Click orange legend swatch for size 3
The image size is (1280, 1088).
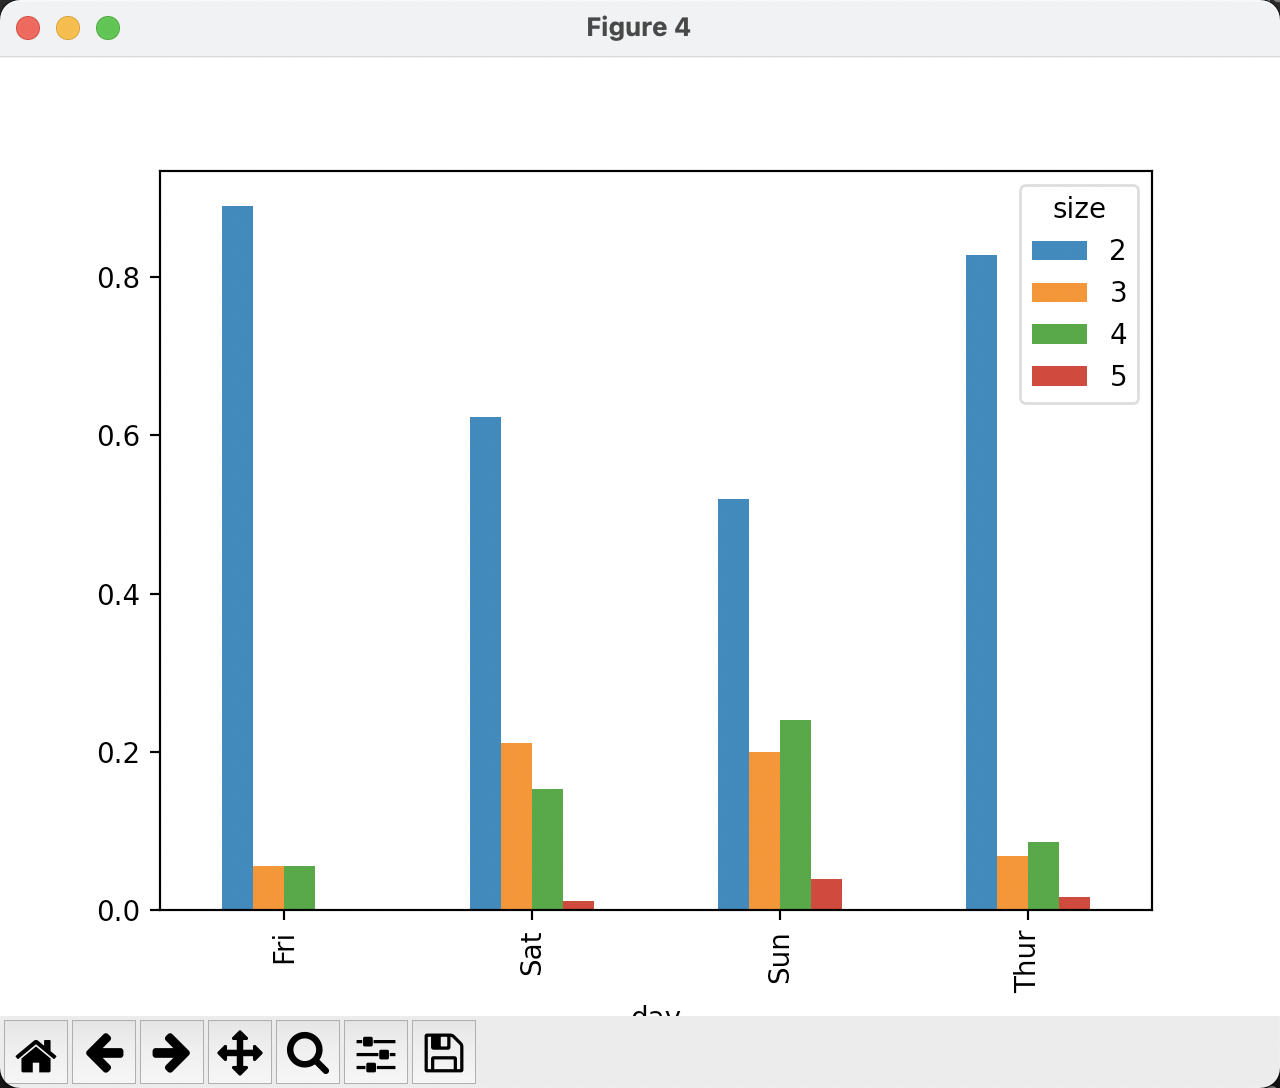pos(1059,292)
